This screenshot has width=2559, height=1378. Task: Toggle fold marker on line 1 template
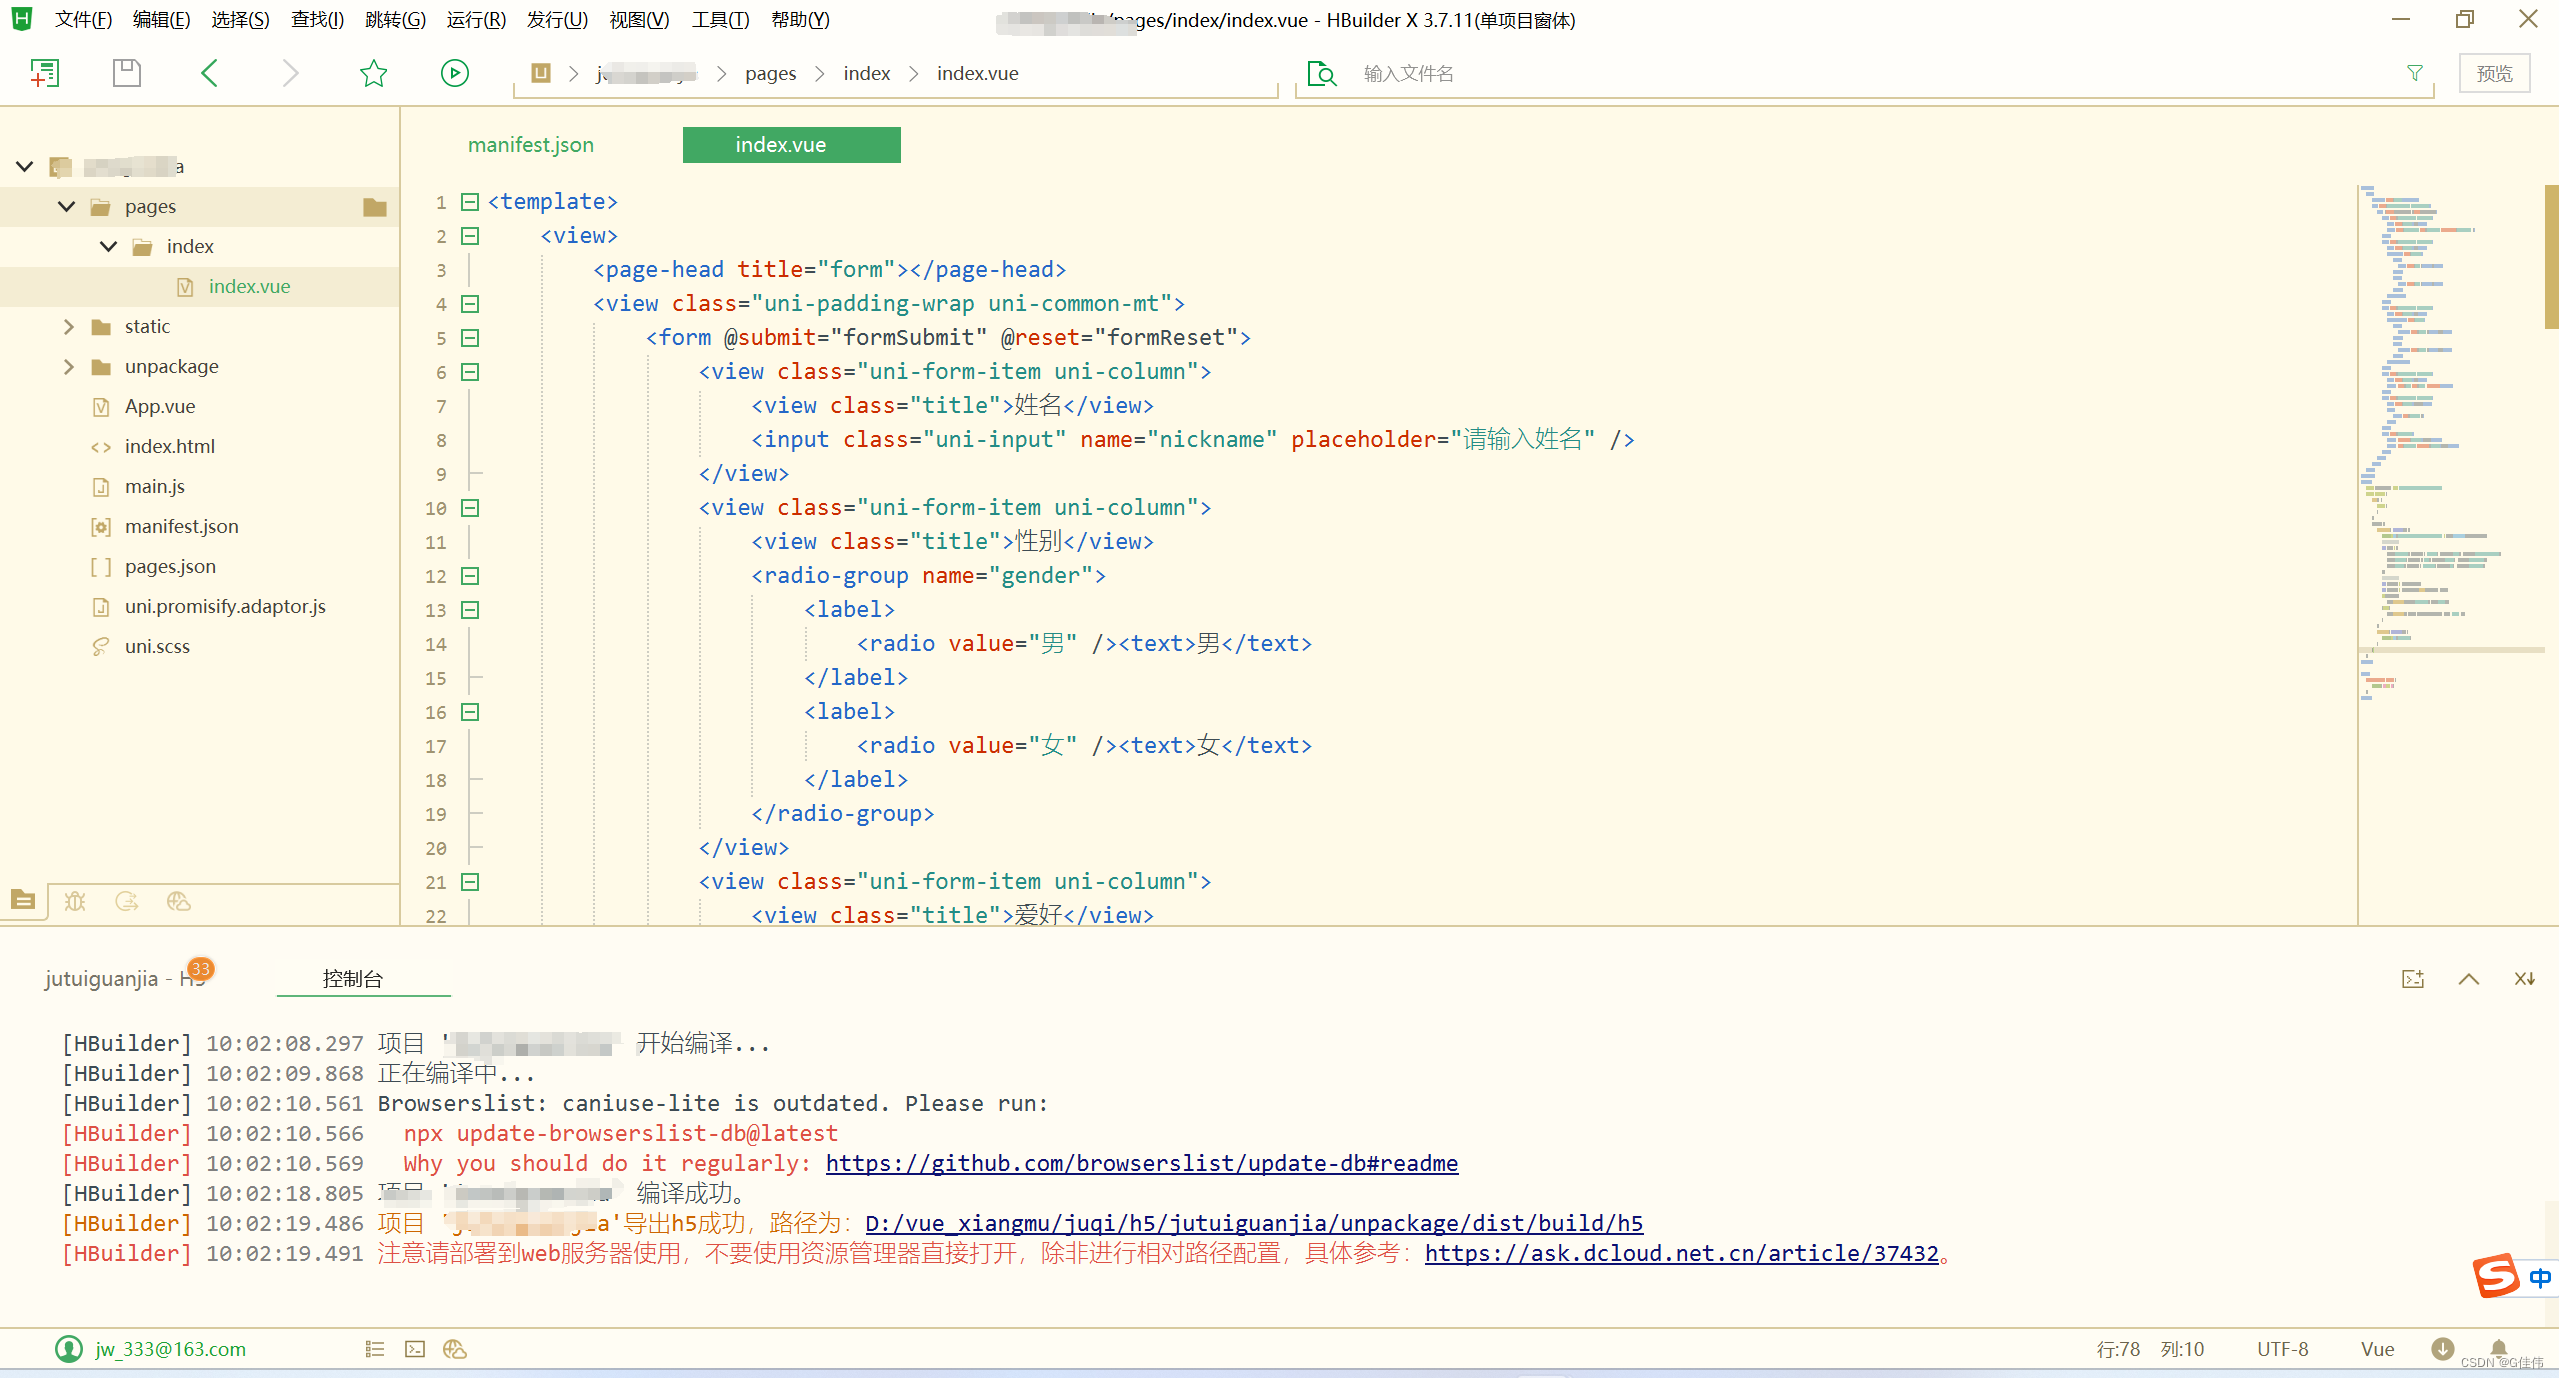470,202
